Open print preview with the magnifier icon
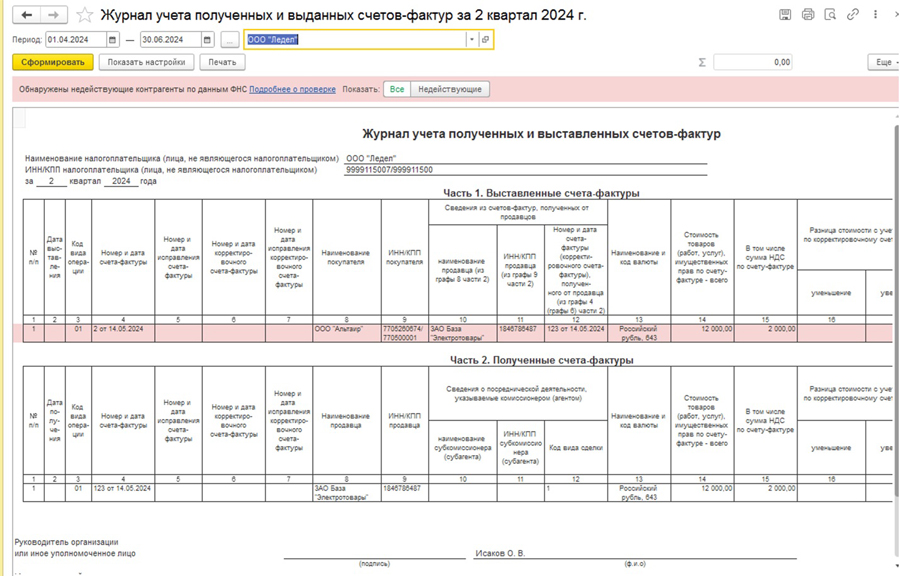 click(830, 15)
